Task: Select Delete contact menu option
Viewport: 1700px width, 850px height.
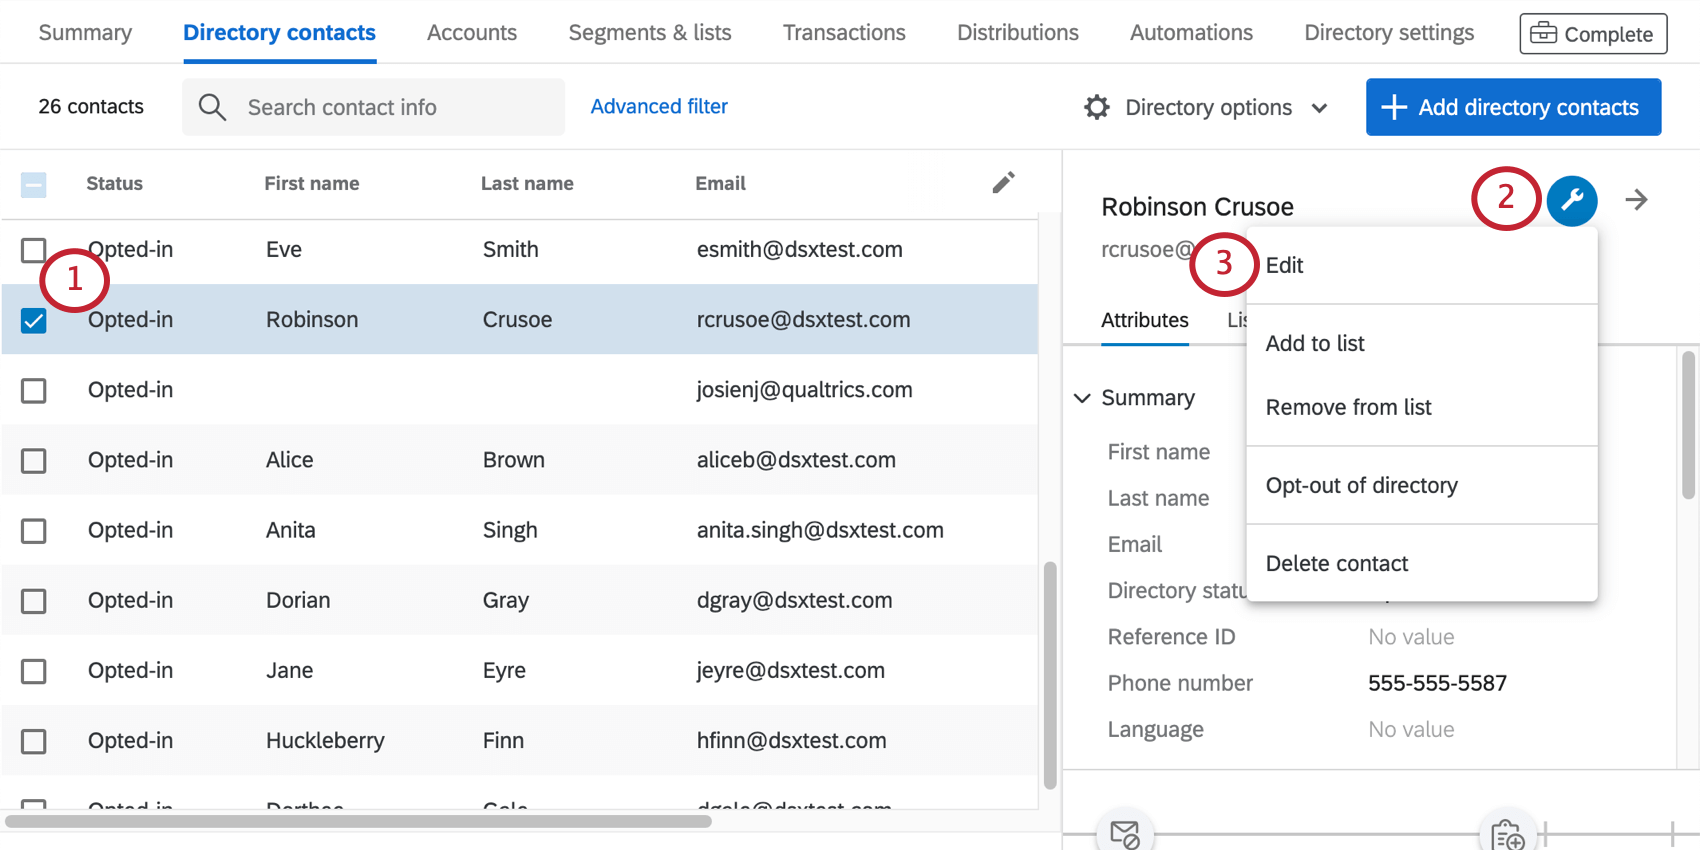Action: pos(1422,563)
